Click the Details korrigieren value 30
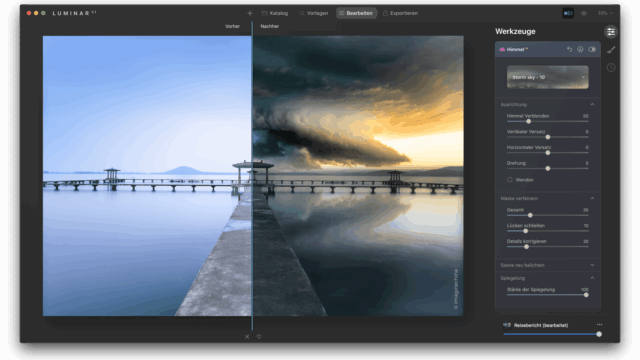This screenshot has height=360, width=640. [586, 242]
